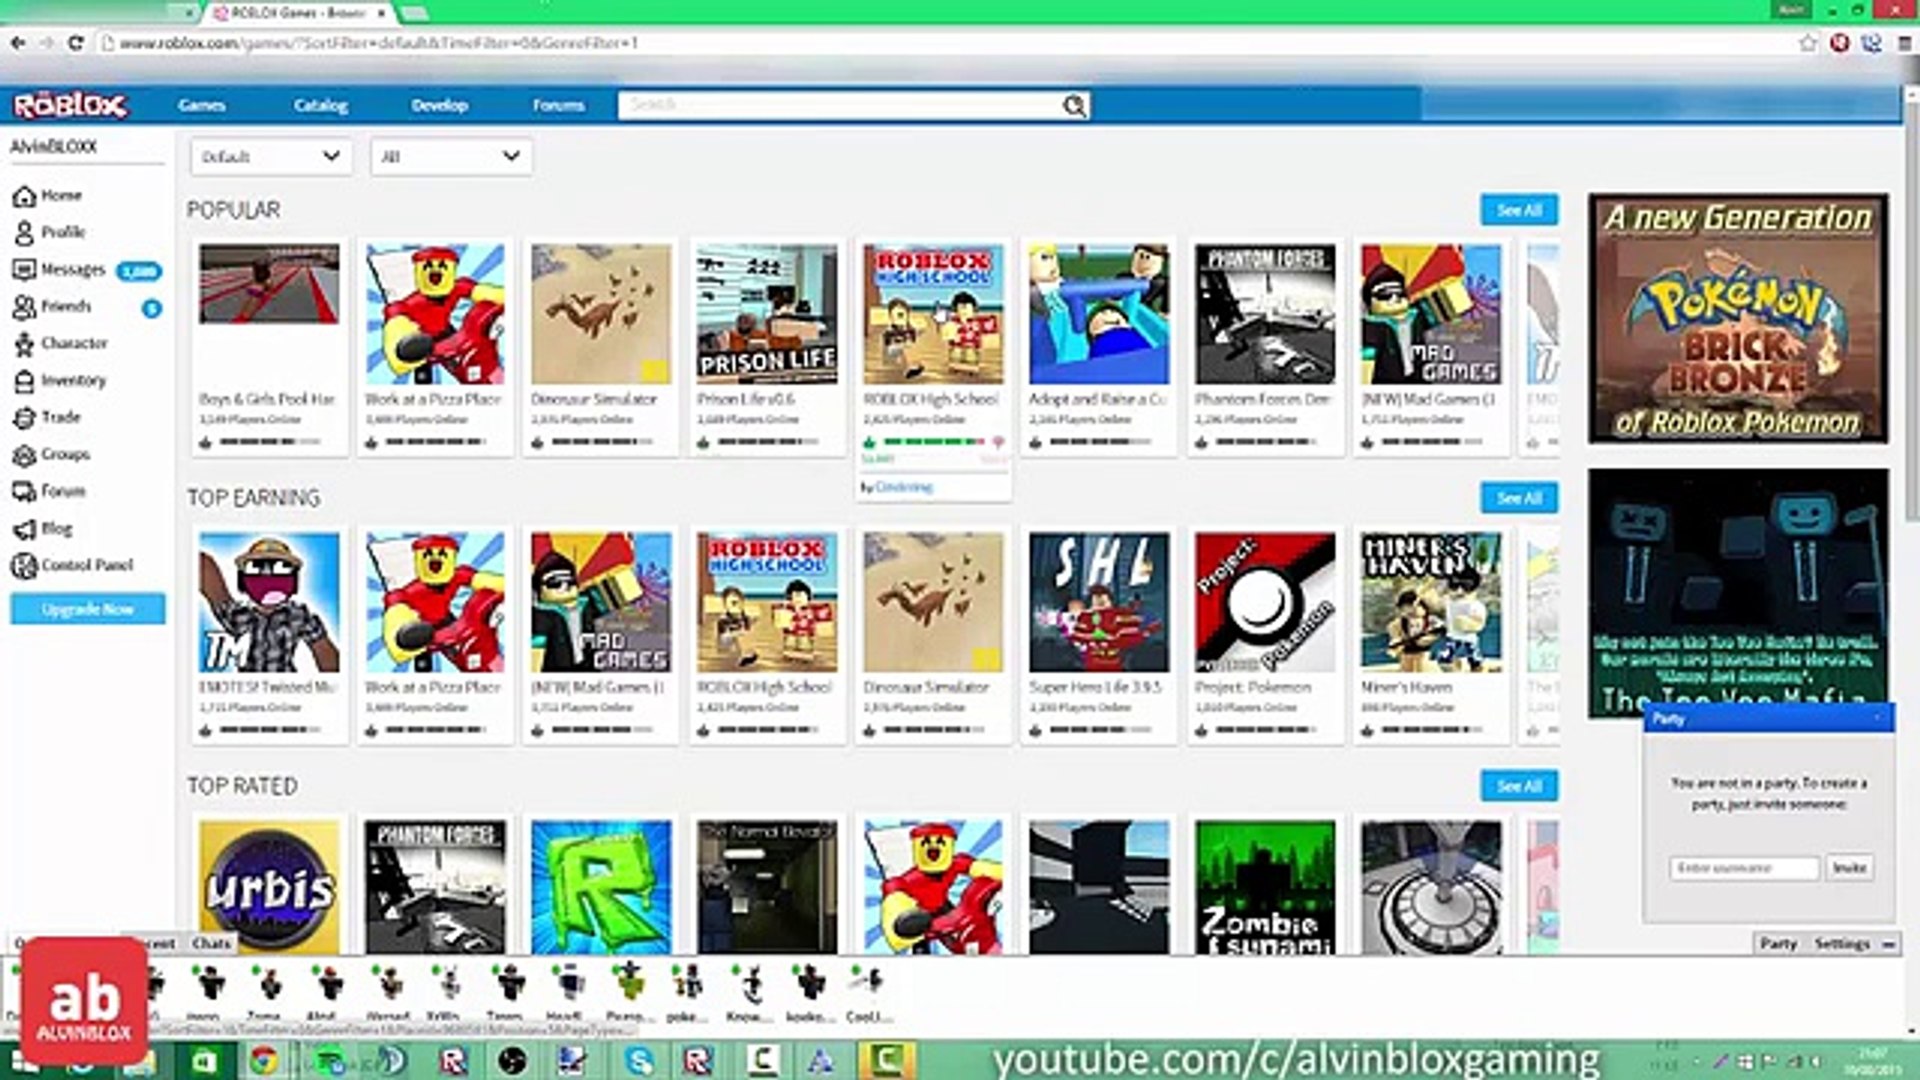1920x1080 pixels.
Task: Expand the All genre dropdown
Action: [x=450, y=157]
